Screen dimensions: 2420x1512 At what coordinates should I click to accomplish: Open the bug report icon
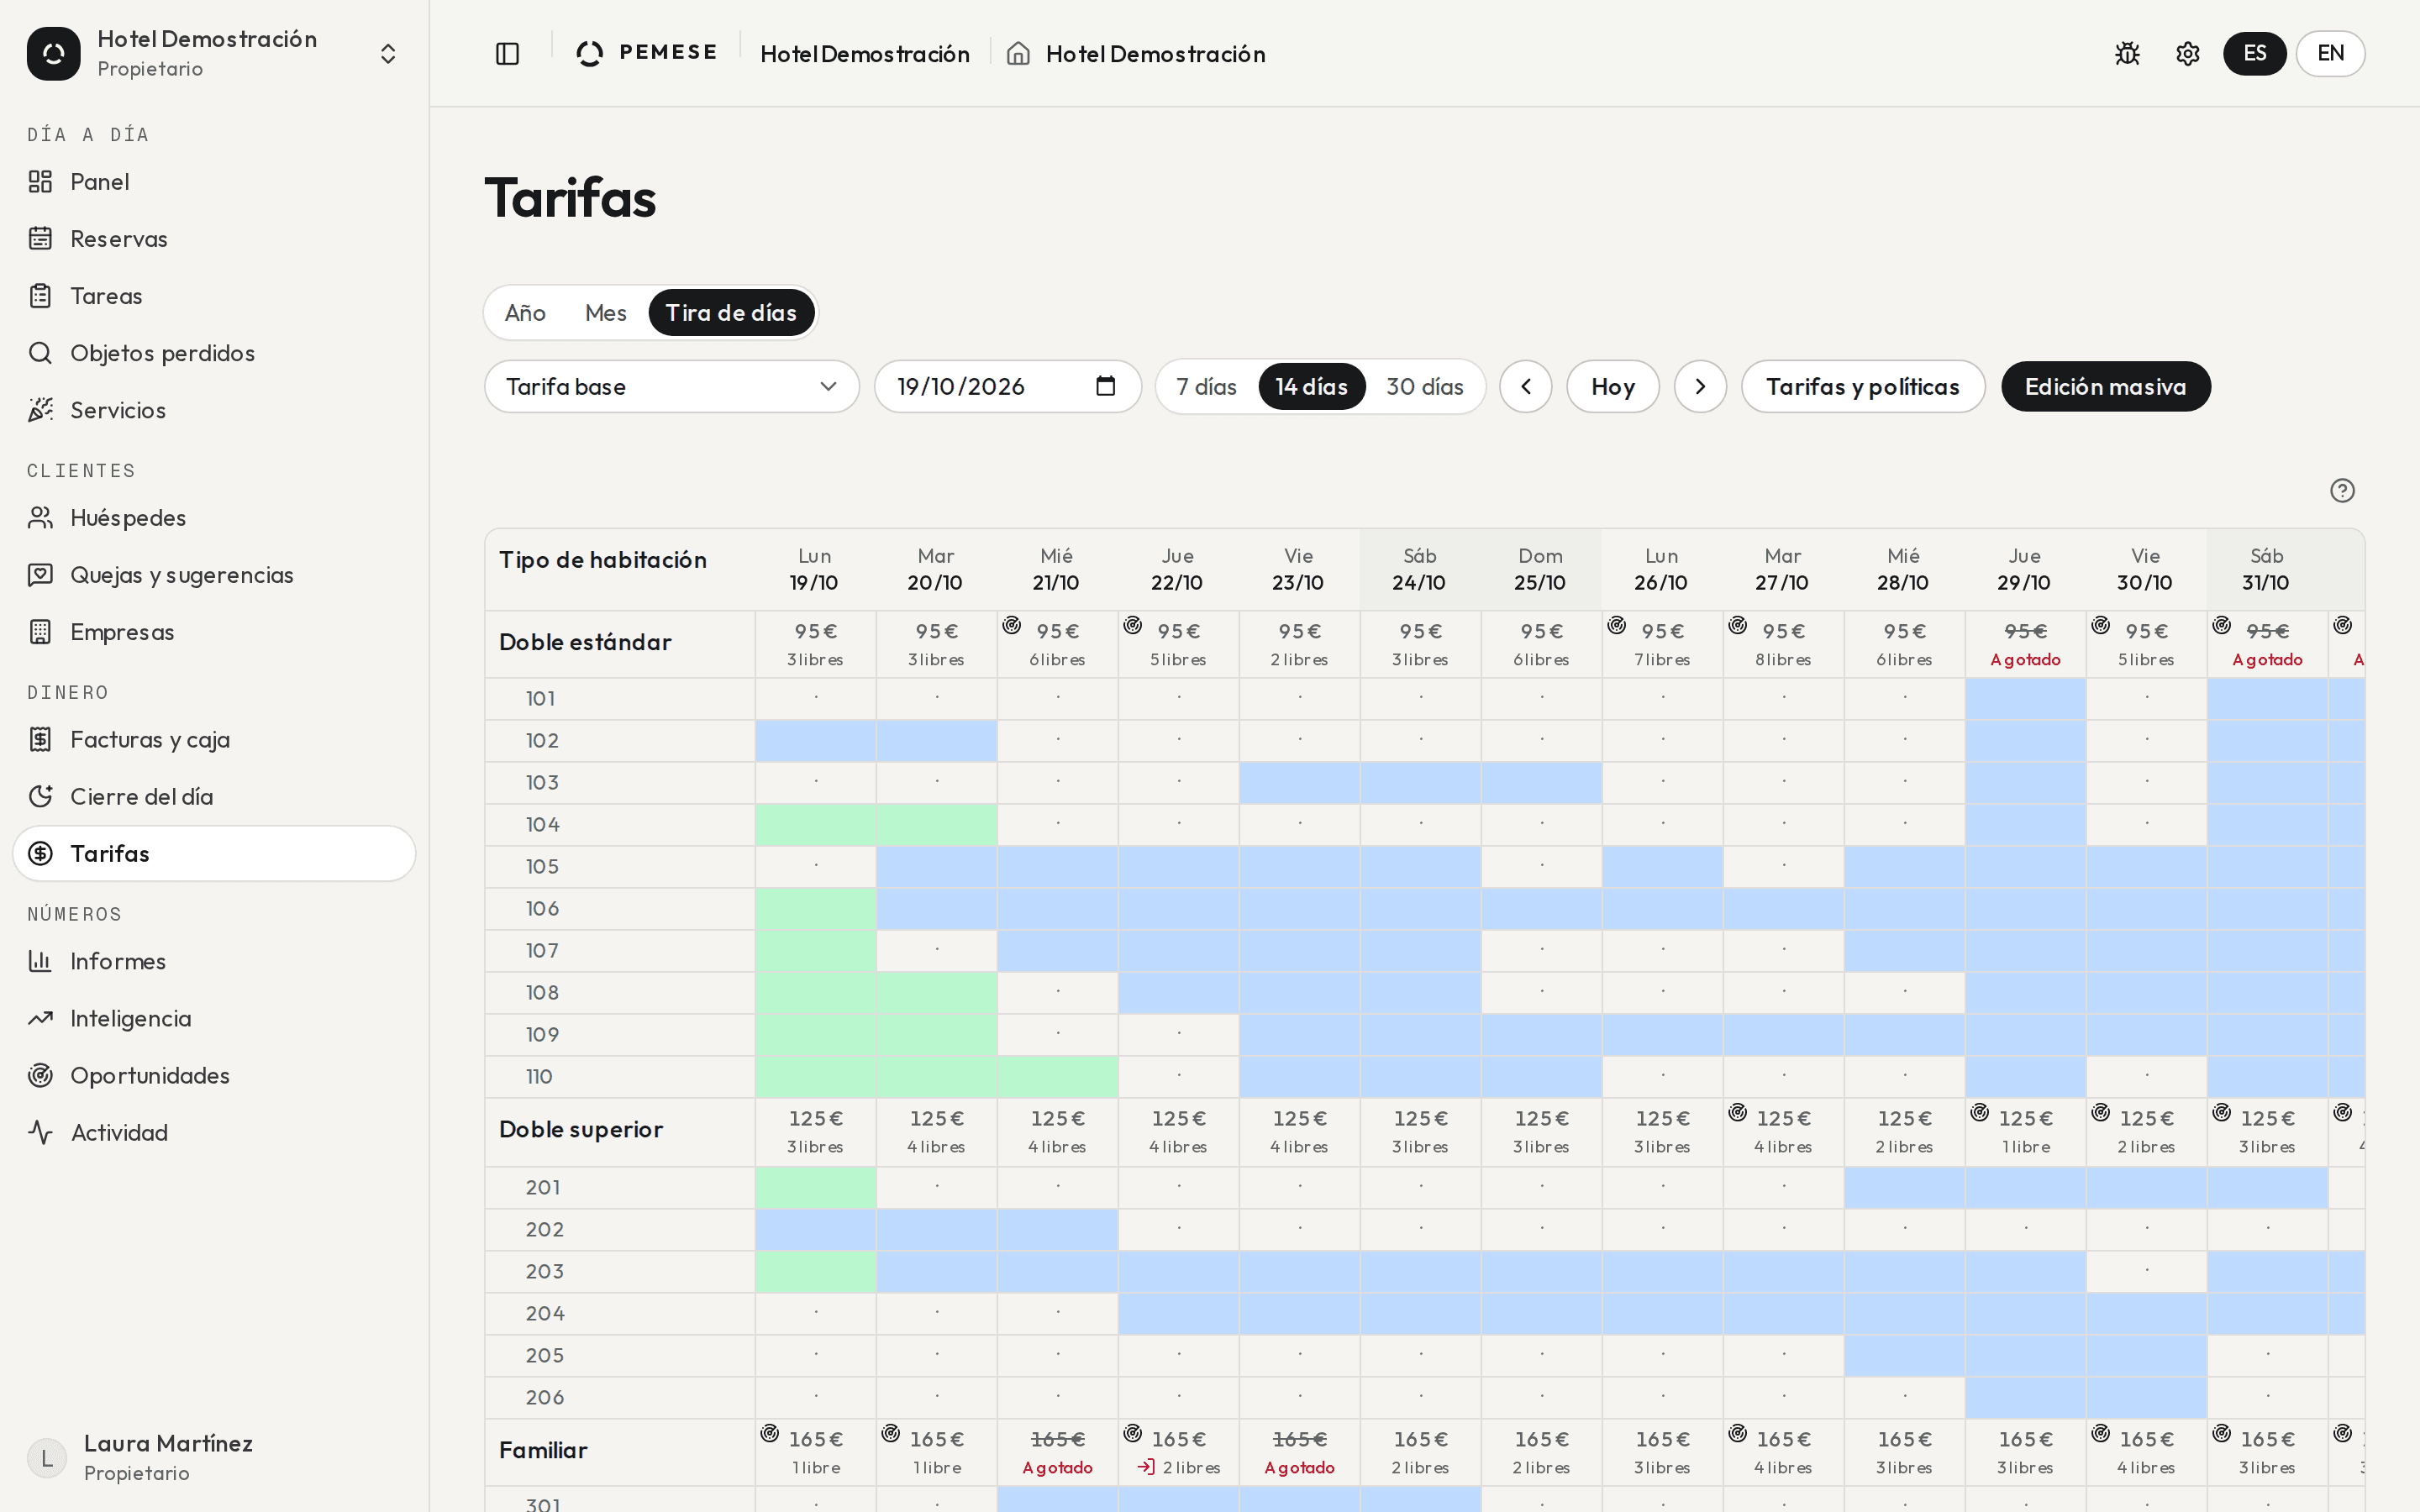2127,54
